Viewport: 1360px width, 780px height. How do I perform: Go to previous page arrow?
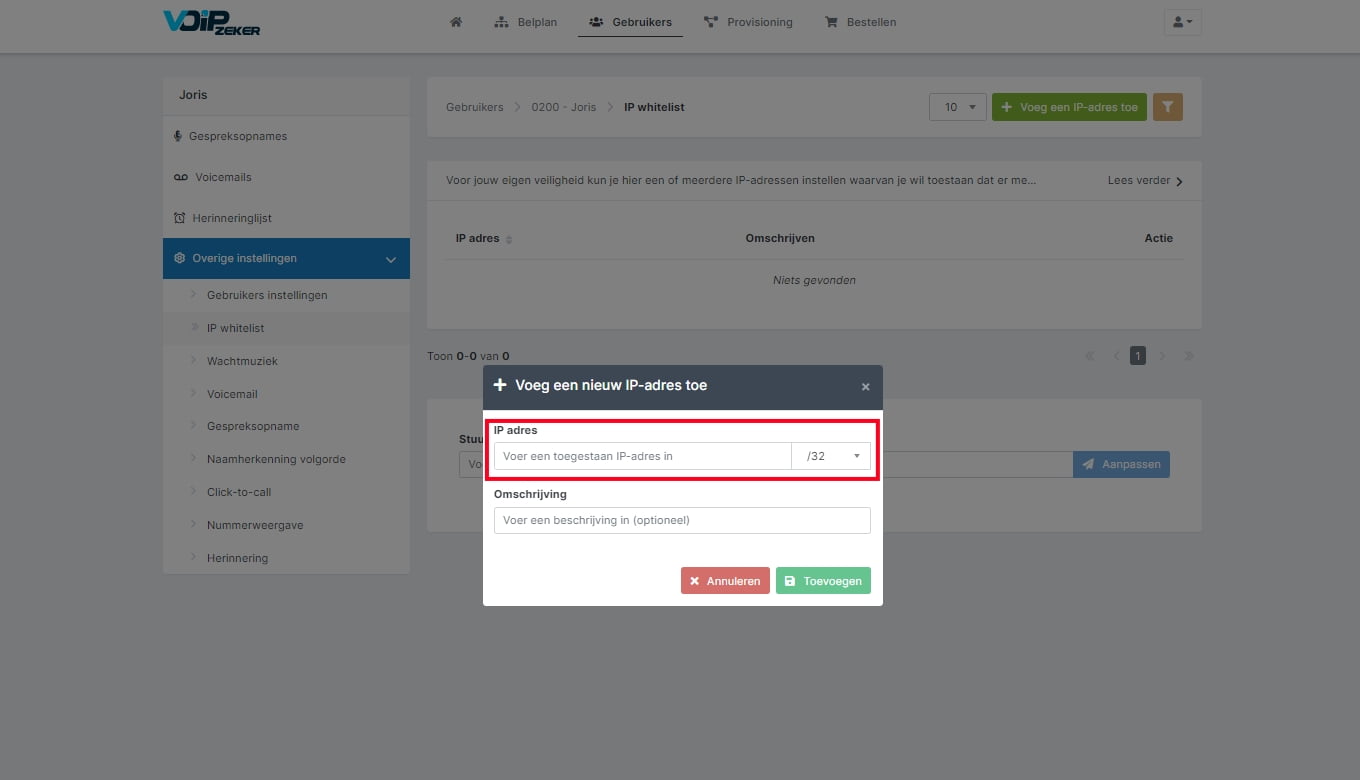click(x=1116, y=356)
